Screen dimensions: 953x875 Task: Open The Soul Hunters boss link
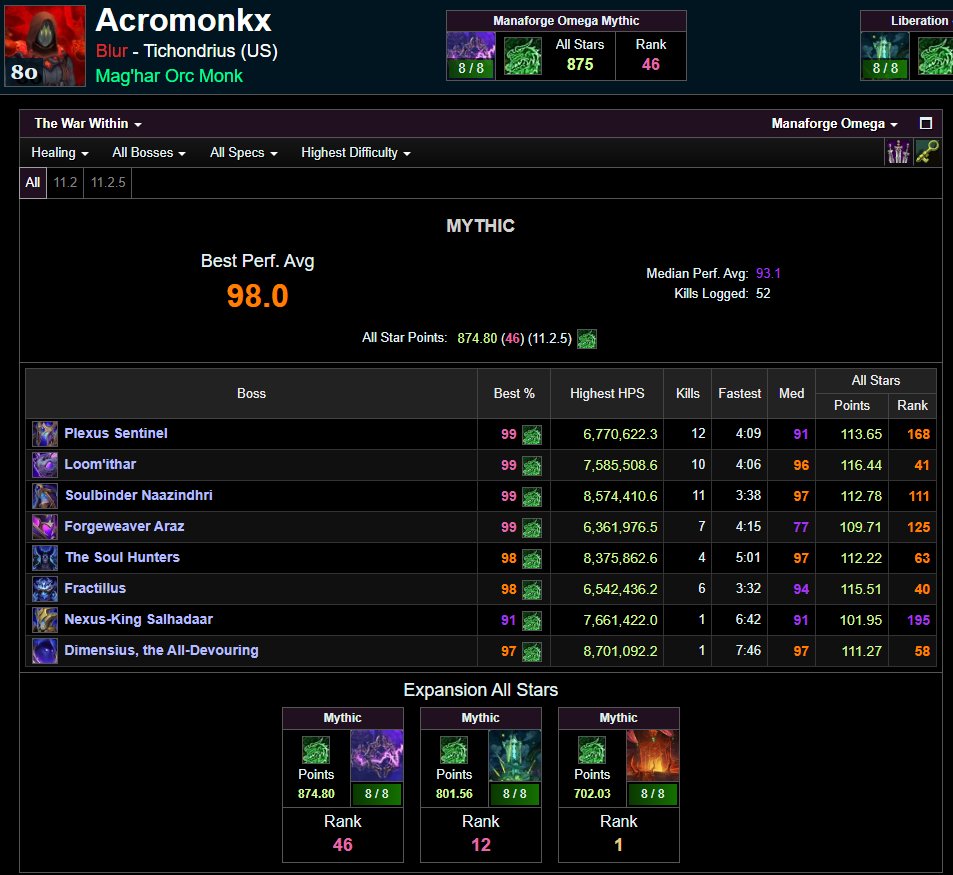122,557
